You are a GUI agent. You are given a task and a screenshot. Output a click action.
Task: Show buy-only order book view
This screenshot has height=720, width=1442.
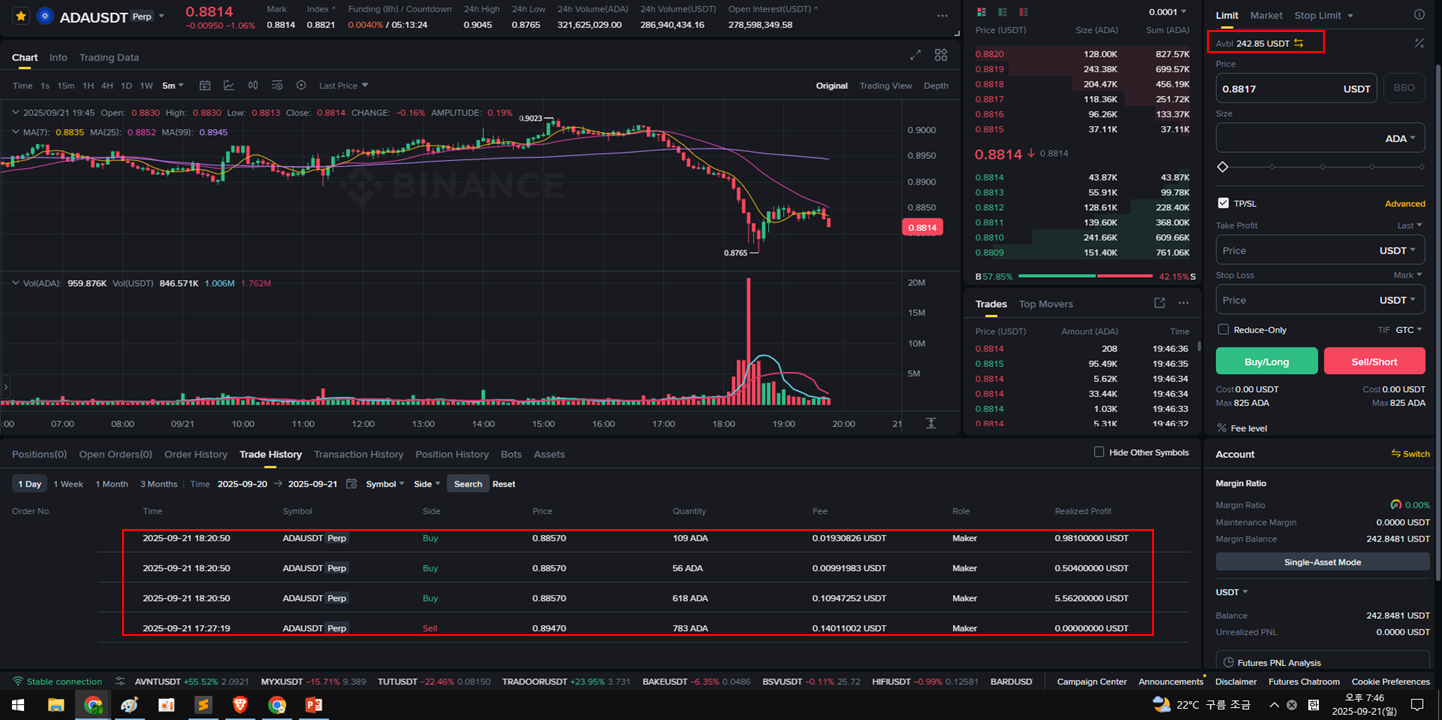[x=1002, y=12]
